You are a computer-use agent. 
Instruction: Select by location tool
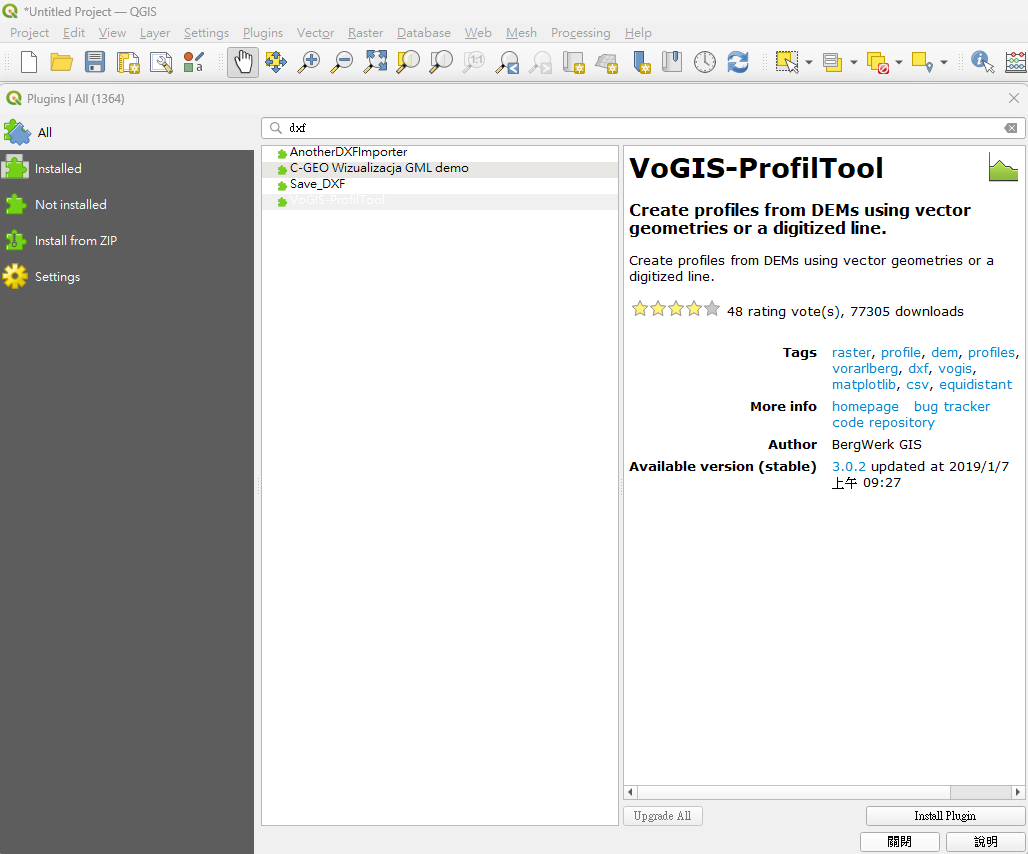click(922, 62)
